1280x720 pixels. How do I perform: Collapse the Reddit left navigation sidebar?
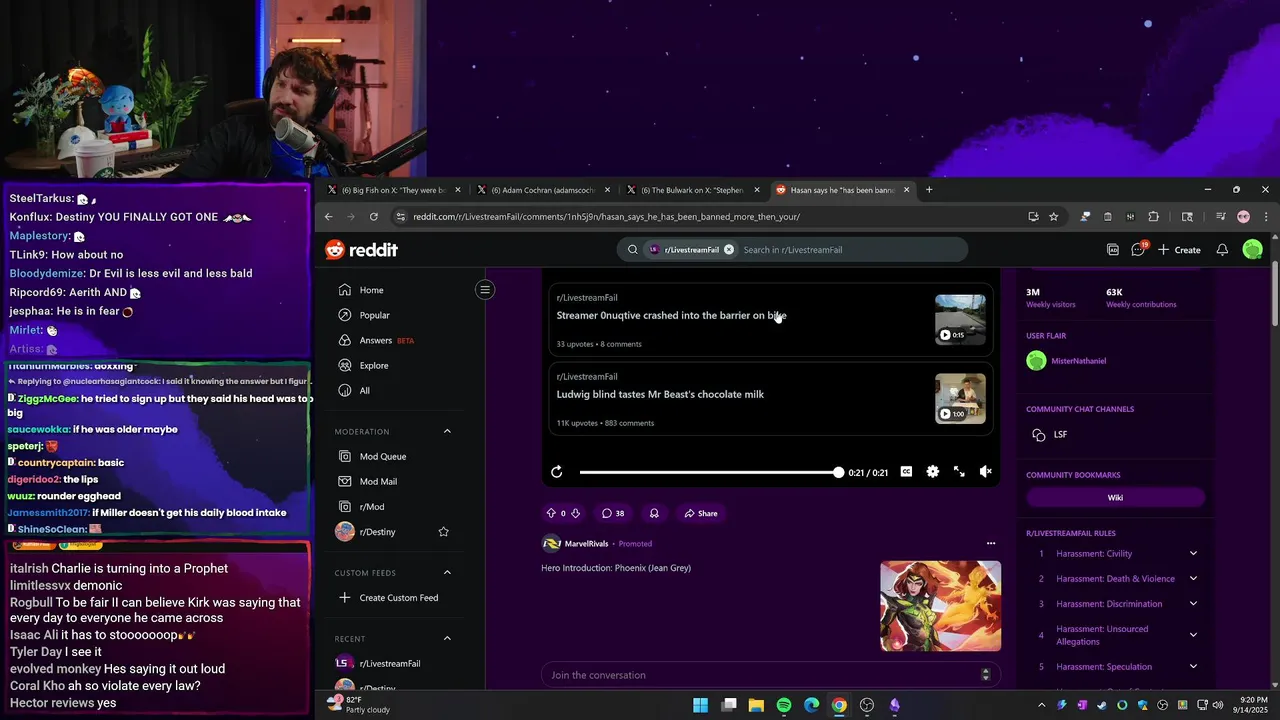click(x=484, y=290)
